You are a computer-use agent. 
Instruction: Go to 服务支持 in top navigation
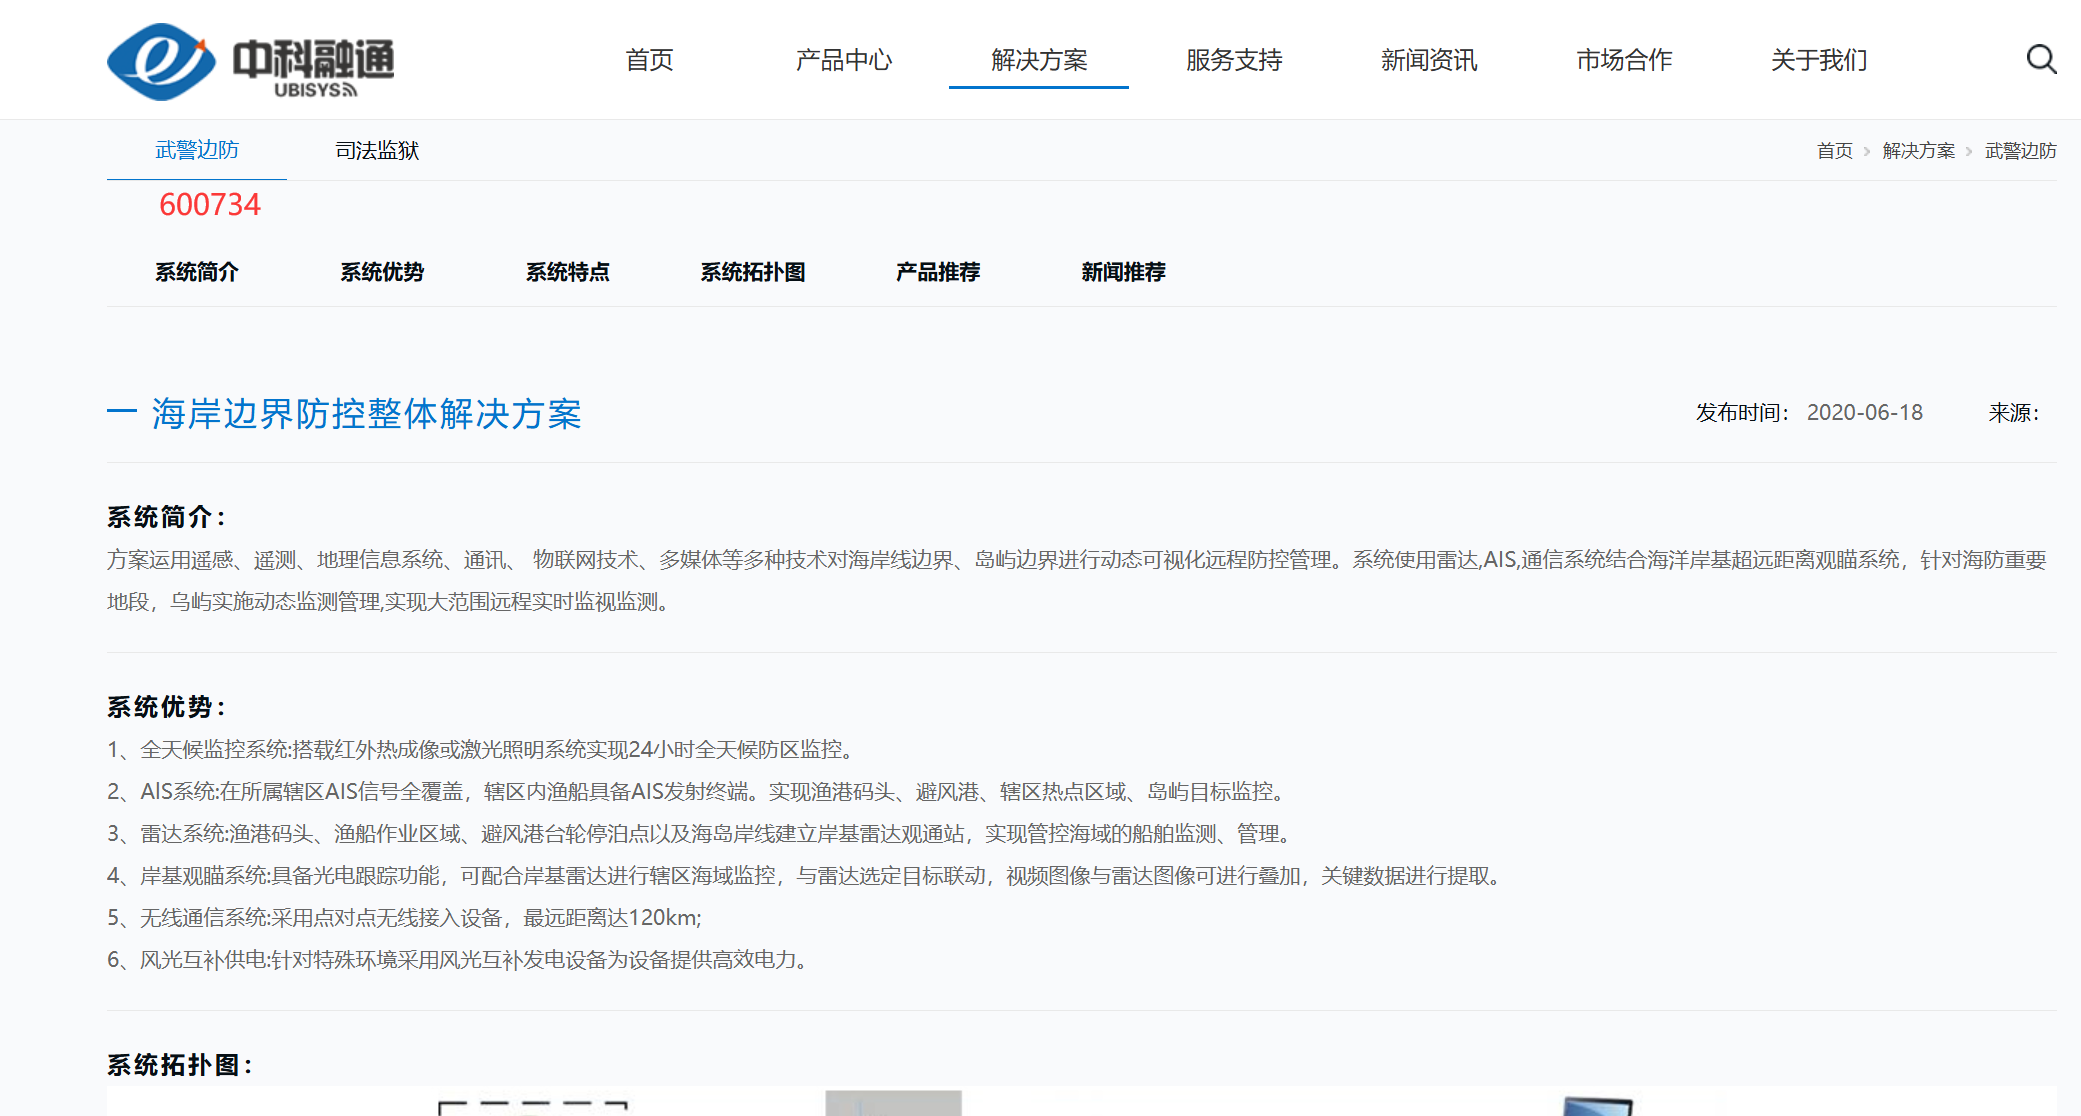(x=1233, y=60)
